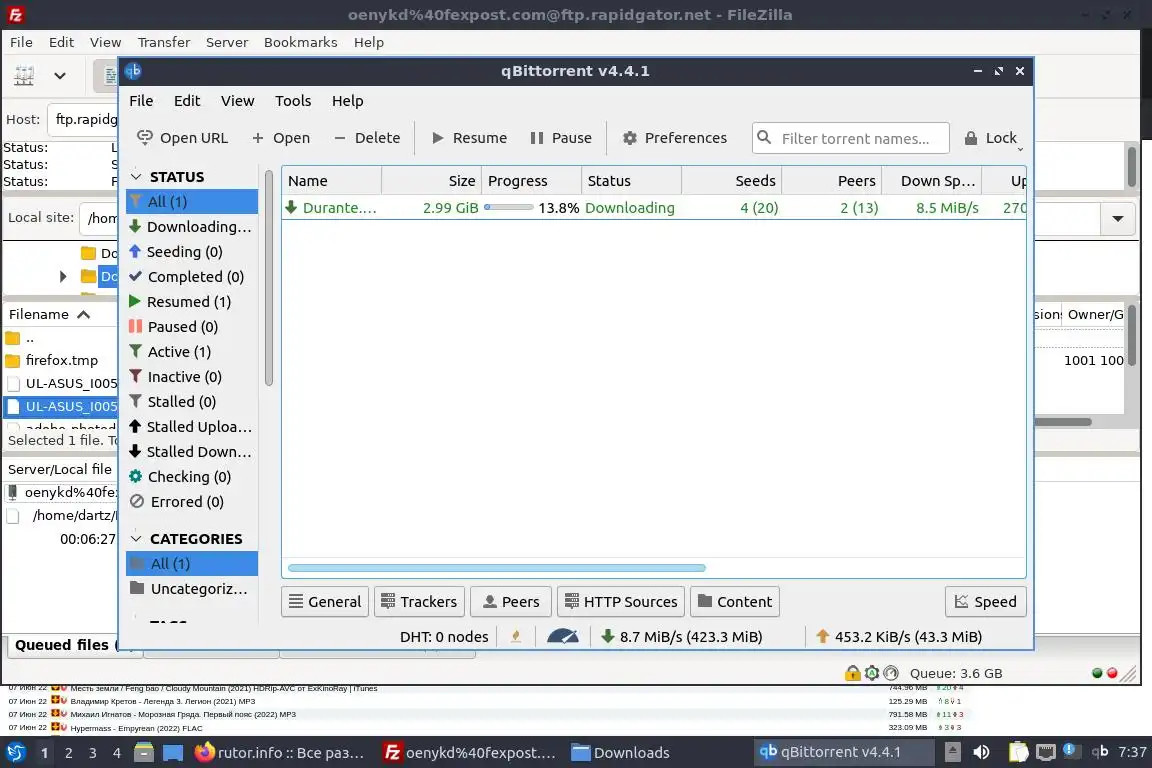Open a torrent file with the Open button
The width and height of the screenshot is (1152, 768).
tap(281, 138)
